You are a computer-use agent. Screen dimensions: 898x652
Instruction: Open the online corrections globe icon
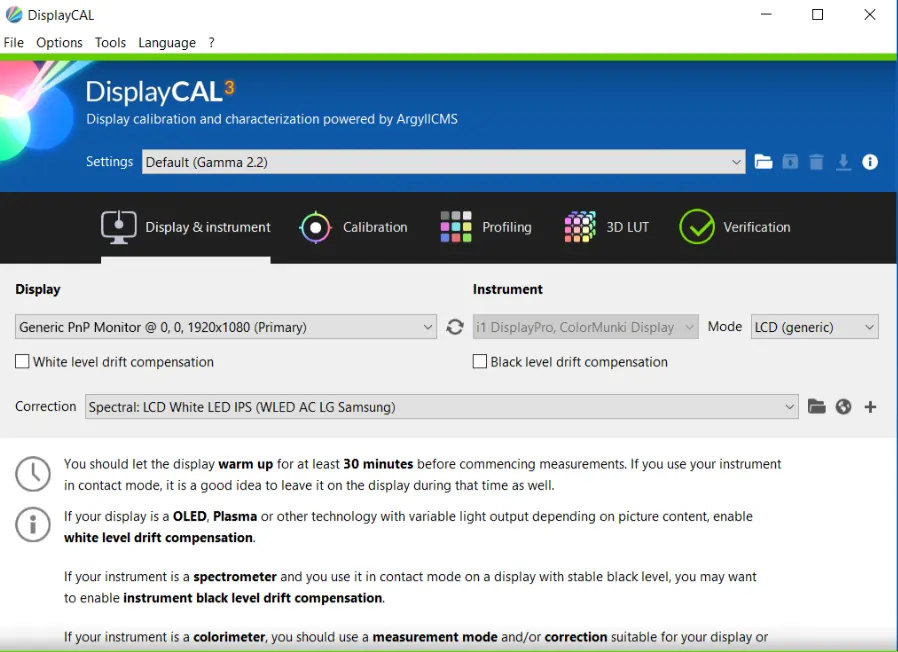[x=843, y=407]
